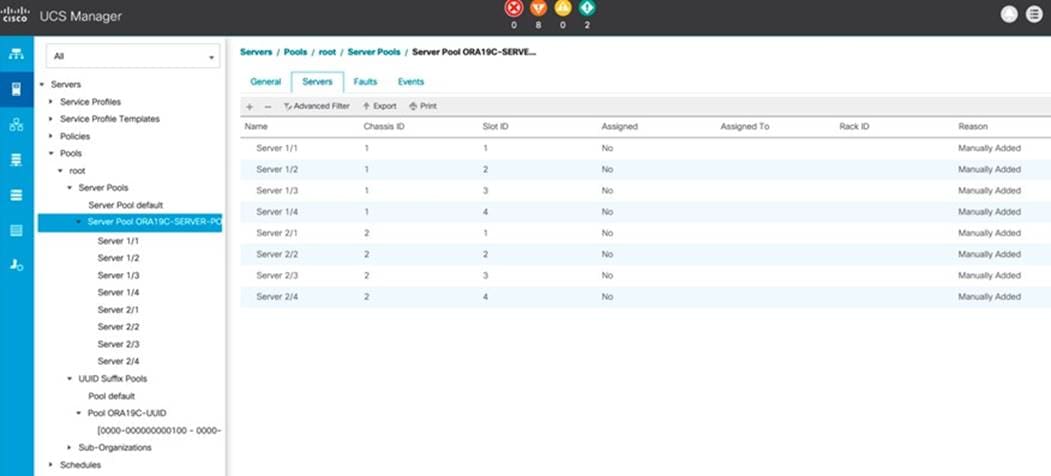
Task: Click the minus remove icon in the toolbar
Action: 267,107
